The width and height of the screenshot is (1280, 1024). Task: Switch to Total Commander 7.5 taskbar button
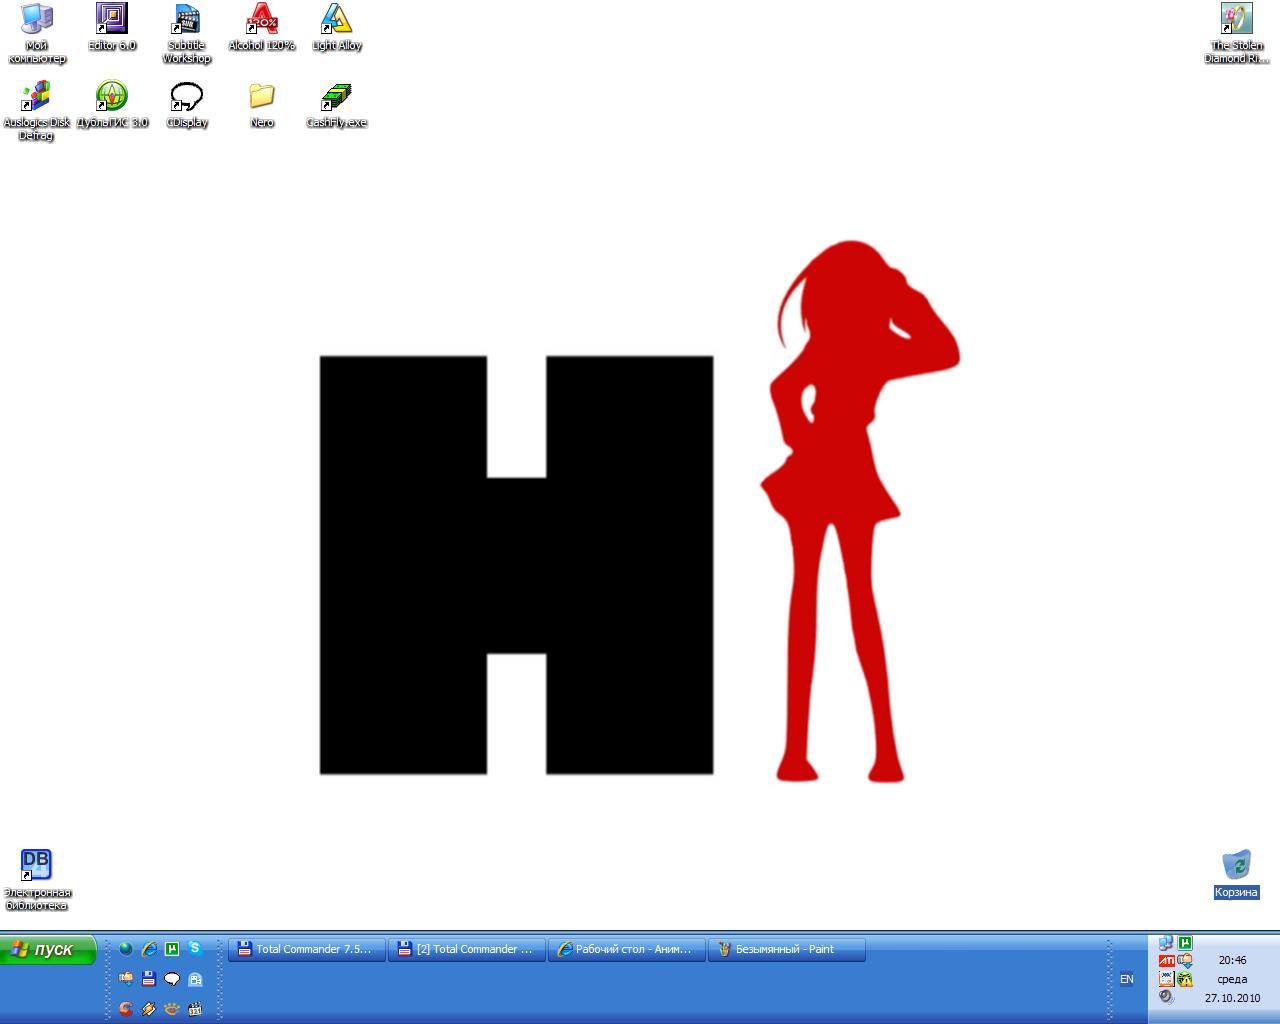click(307, 949)
